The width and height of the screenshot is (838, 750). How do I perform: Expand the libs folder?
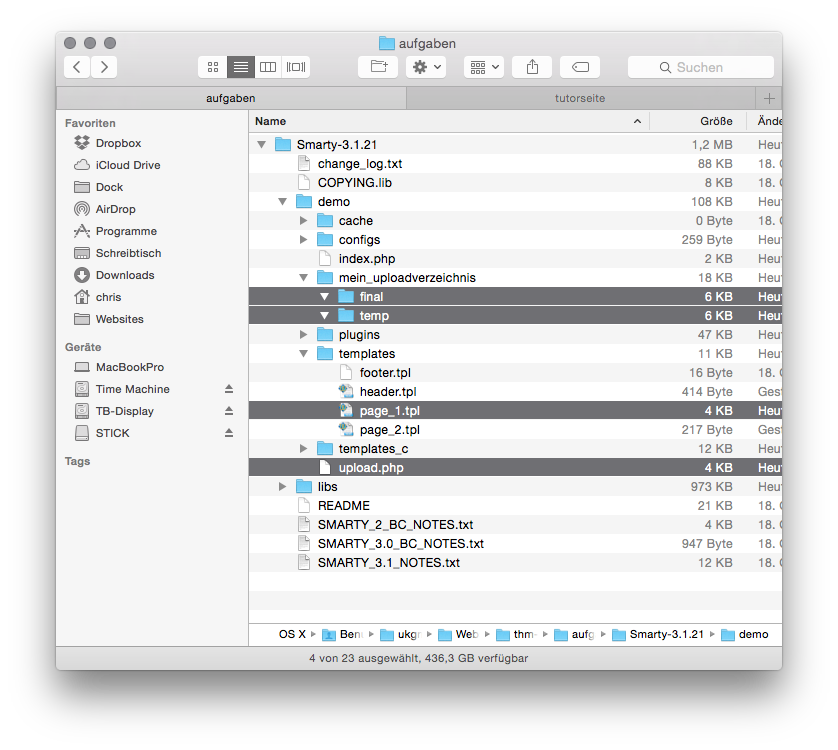point(283,486)
